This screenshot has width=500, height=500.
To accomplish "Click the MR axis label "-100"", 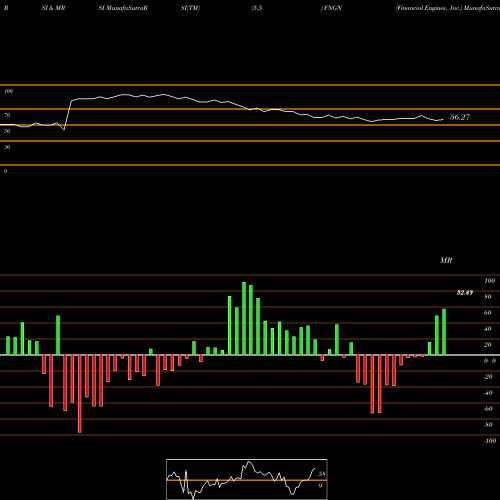I will coord(490,441).
